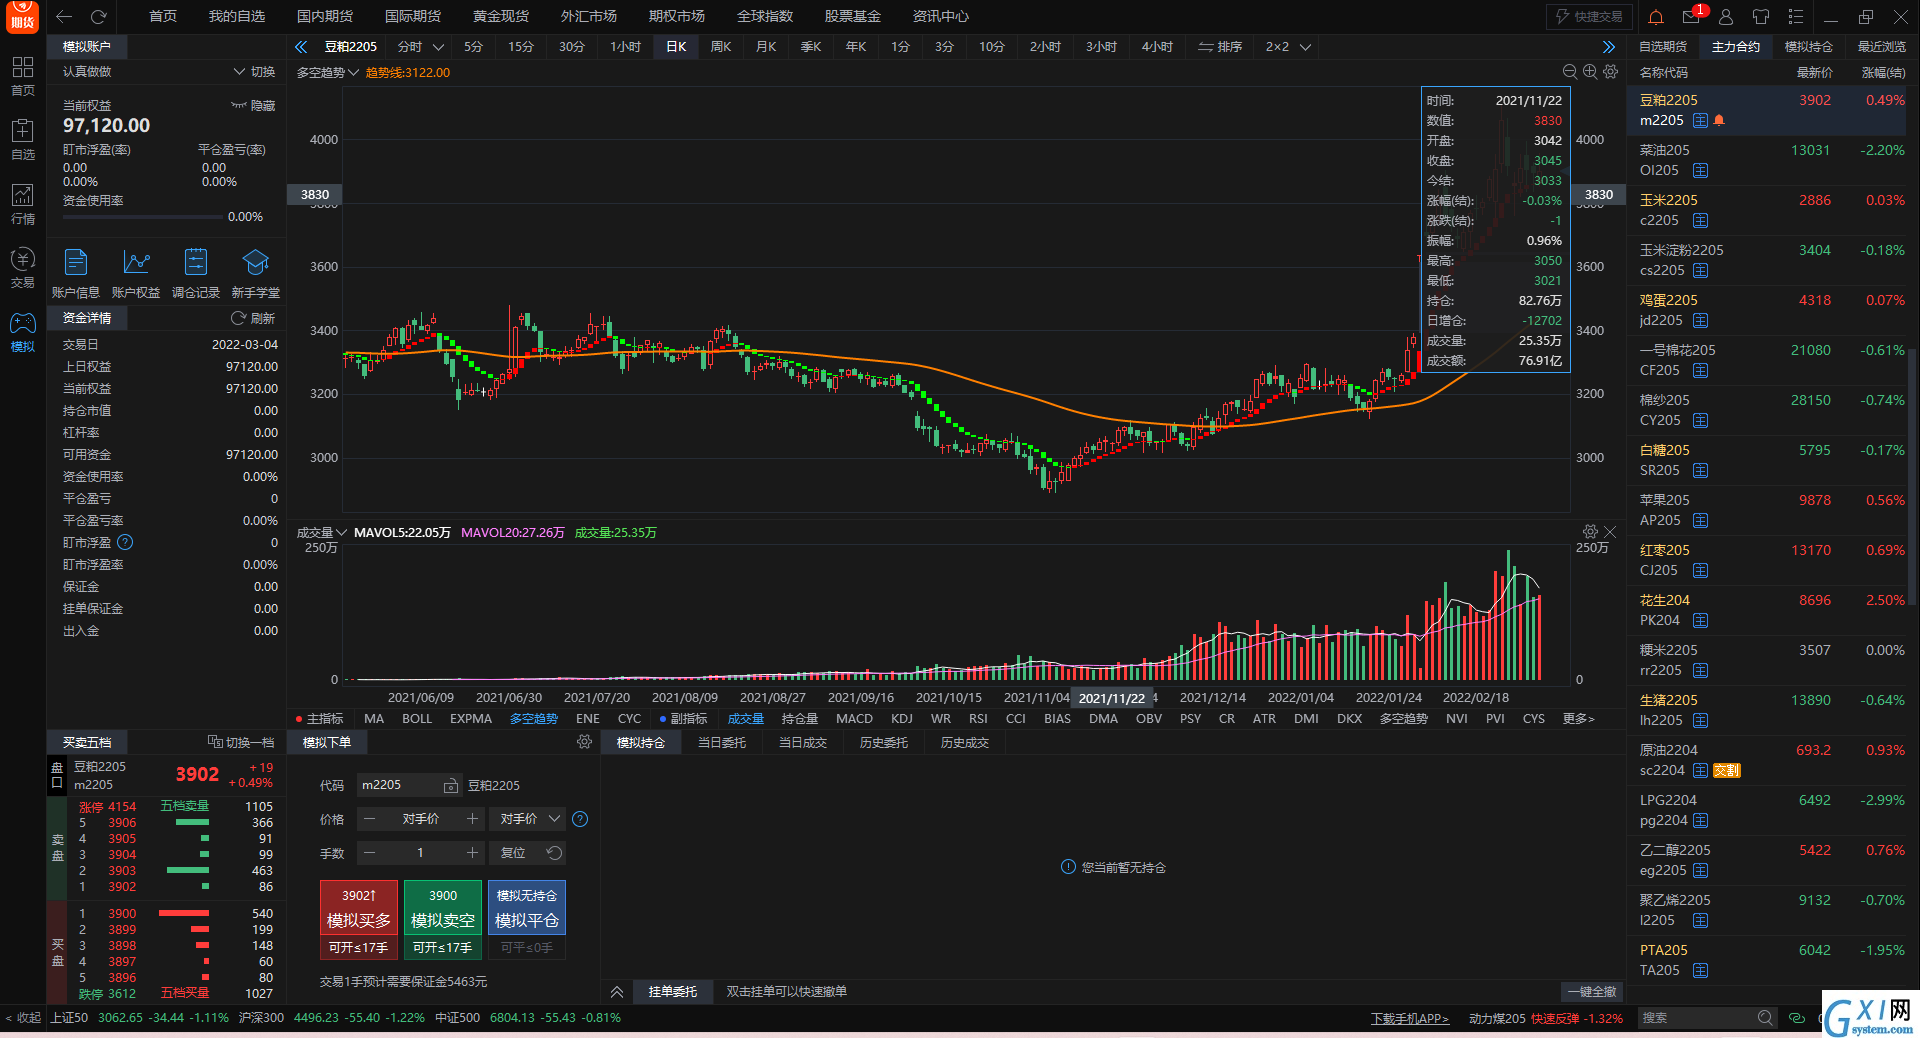This screenshot has height=1038, width=1920.
Task: Toggle 切换一档 order book depth
Action: click(241, 742)
